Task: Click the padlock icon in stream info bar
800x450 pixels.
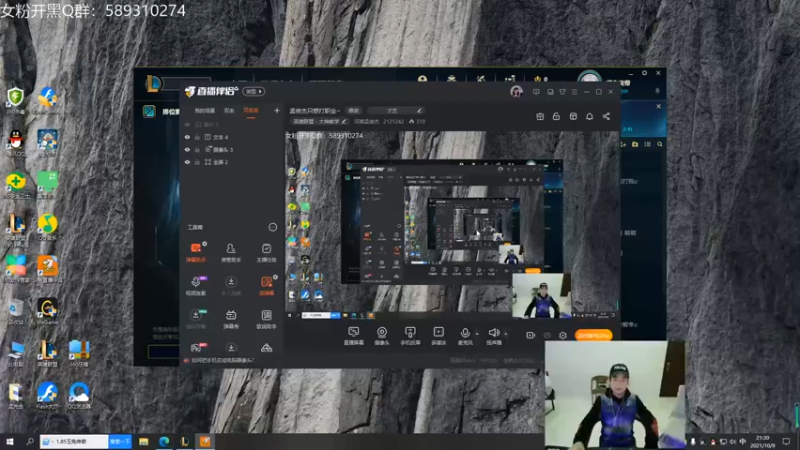Action: (556, 116)
